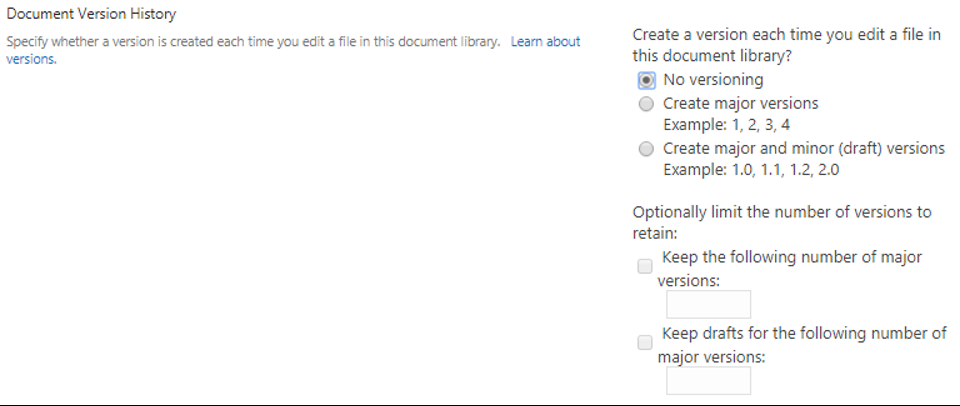
Task: Click the 'Example: 1.0, 1.1, 1.2, 2.0' text
Action: (x=751, y=170)
